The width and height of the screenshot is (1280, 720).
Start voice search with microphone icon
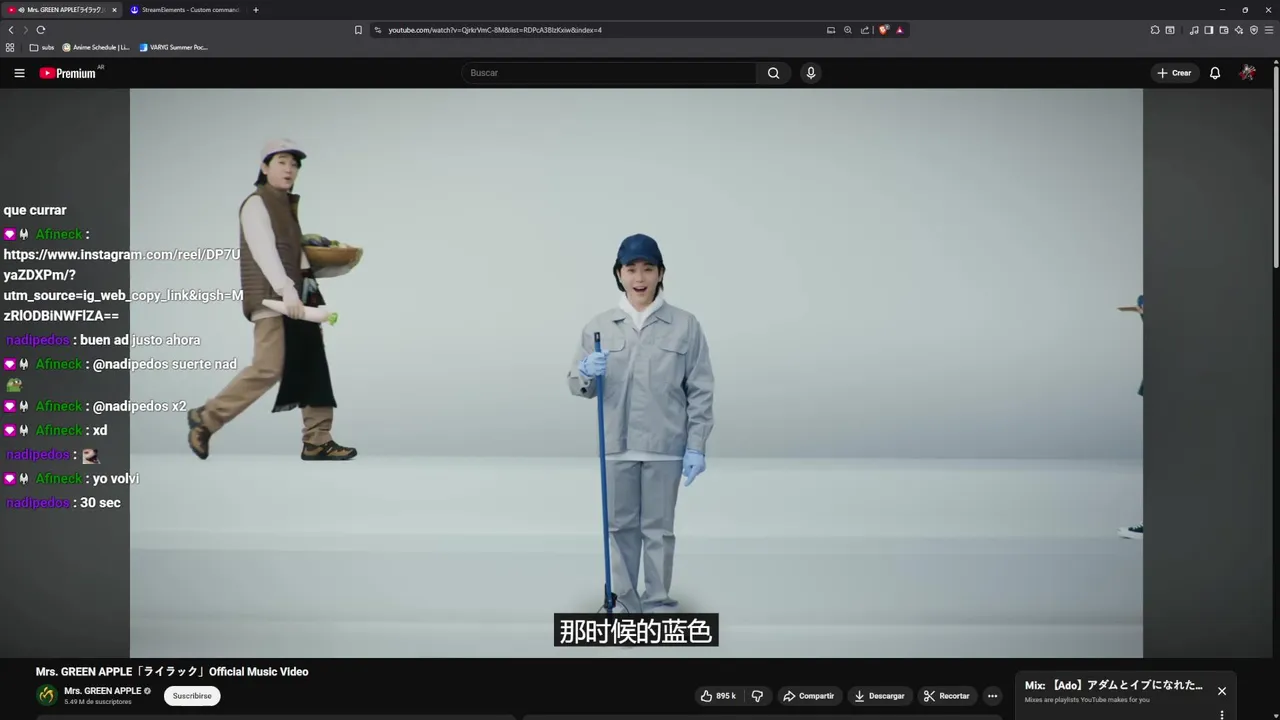811,73
